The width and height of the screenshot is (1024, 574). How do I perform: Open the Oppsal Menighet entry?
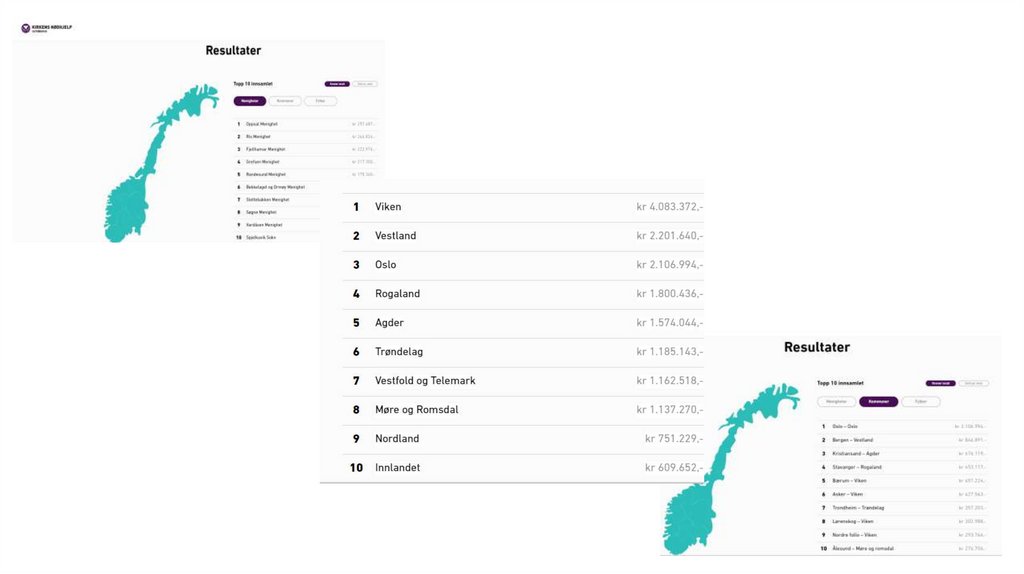coord(262,124)
